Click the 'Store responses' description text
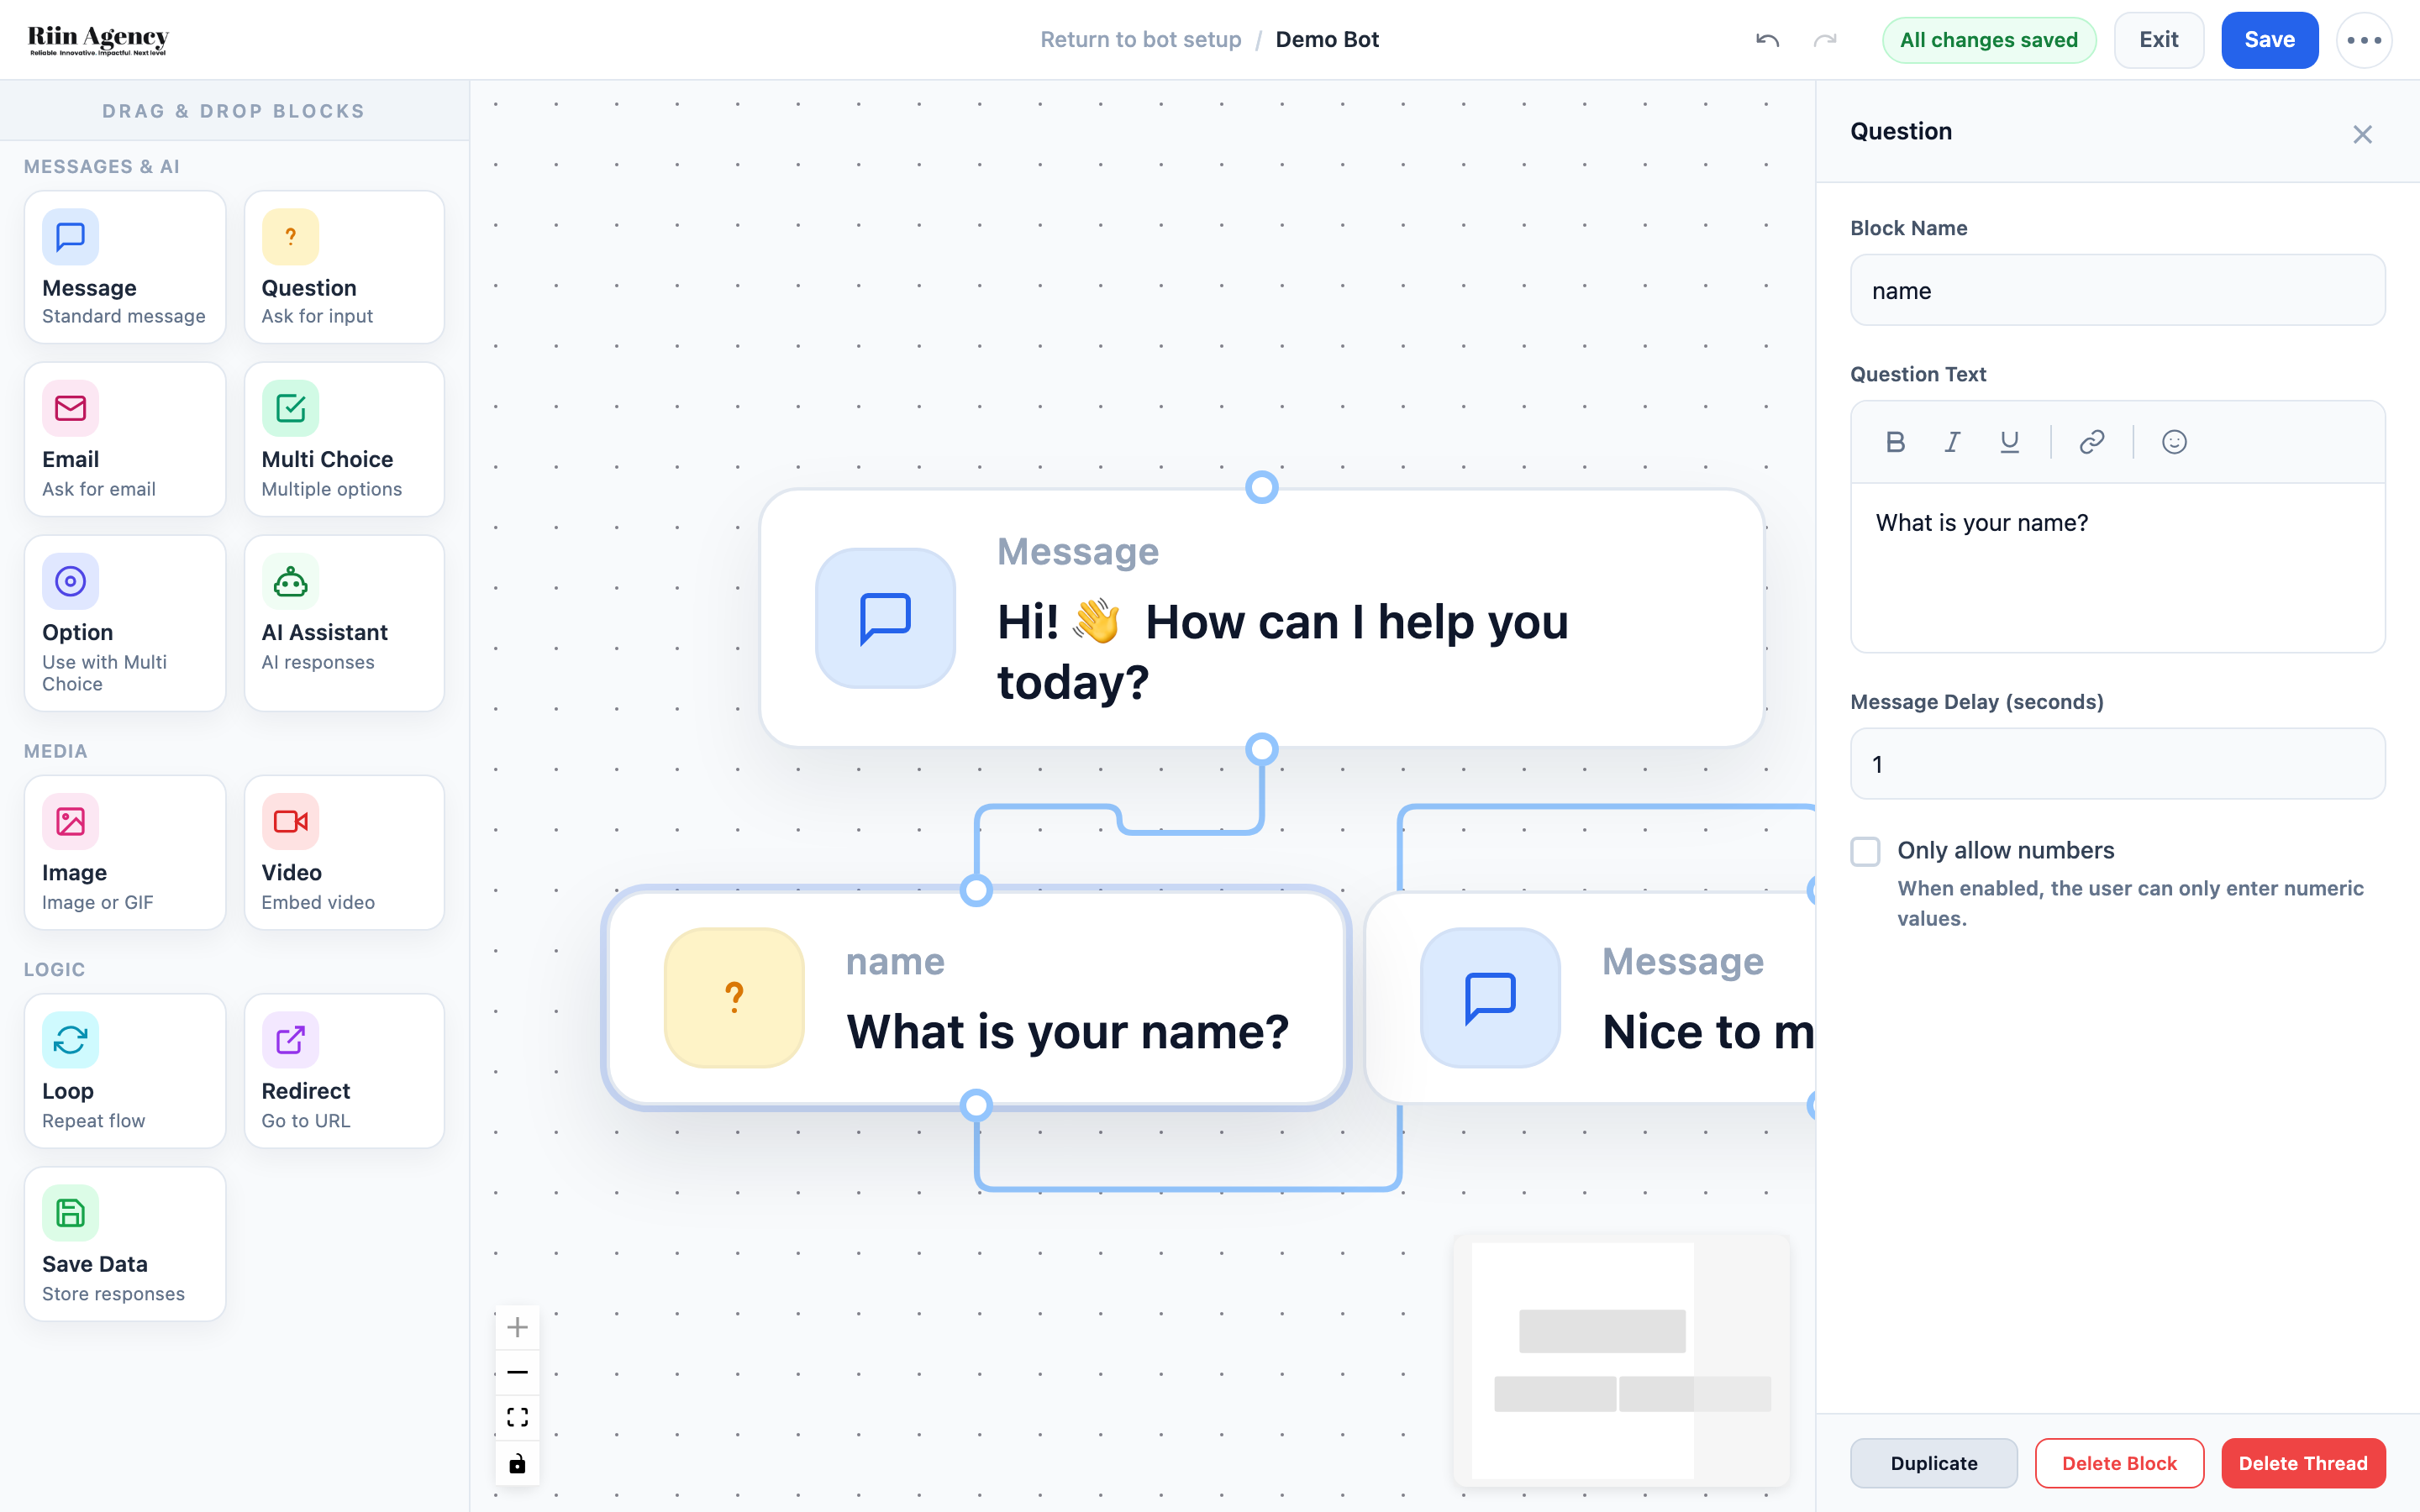The image size is (2420, 1512). (113, 1294)
